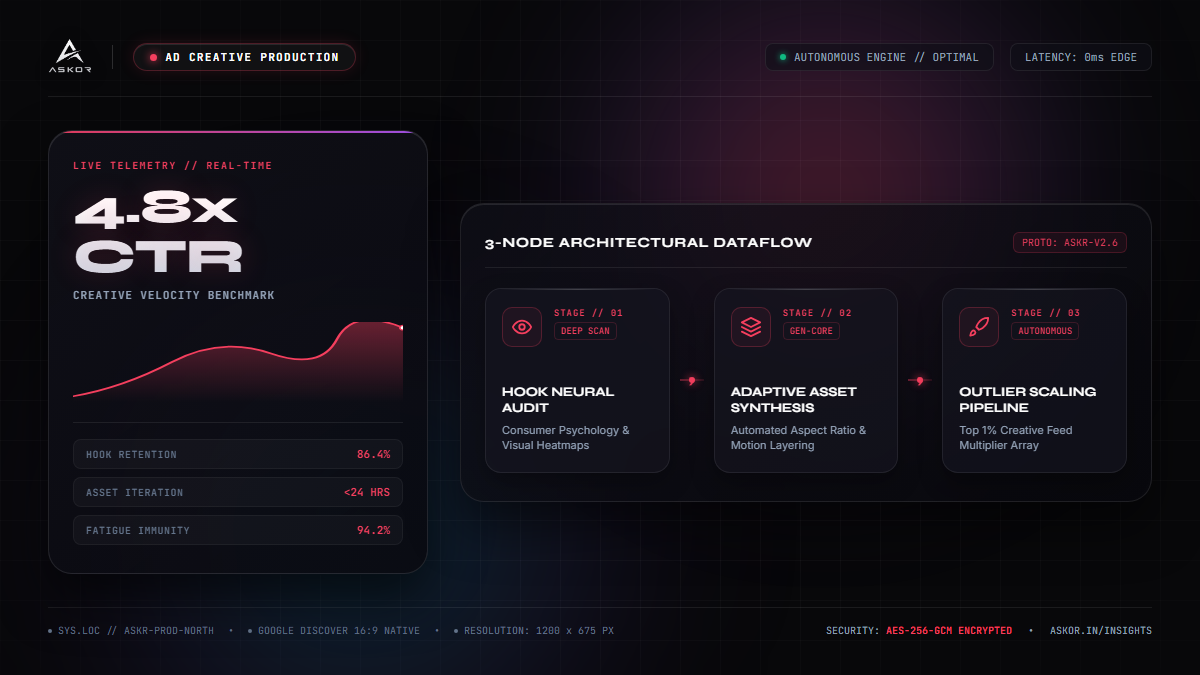Select the FATIGUE IMMUNITY 94.2% row
Image resolution: width=1200 pixels, height=675 pixels.
tap(238, 530)
